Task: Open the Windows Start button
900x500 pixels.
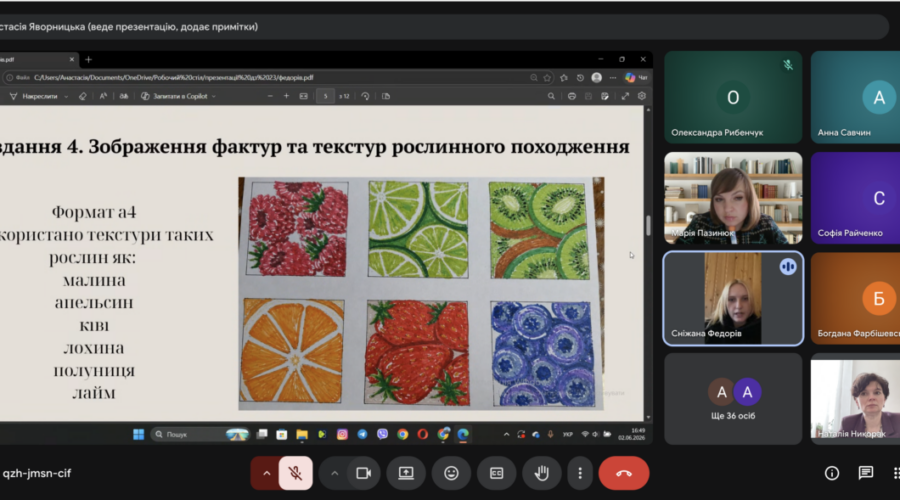Action: (138, 435)
